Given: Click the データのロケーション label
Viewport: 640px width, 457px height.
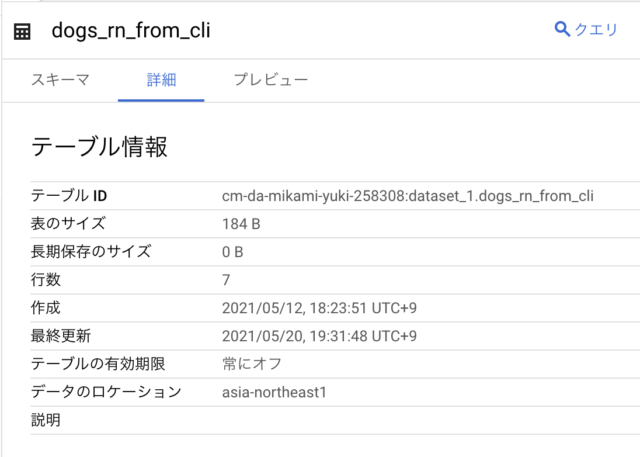Looking at the screenshot, I should tap(107, 392).
